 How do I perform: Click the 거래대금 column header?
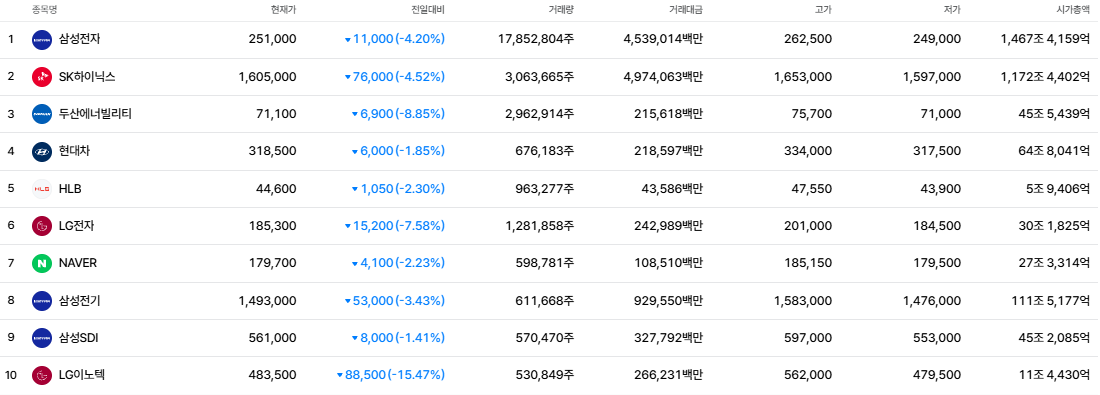(x=686, y=10)
